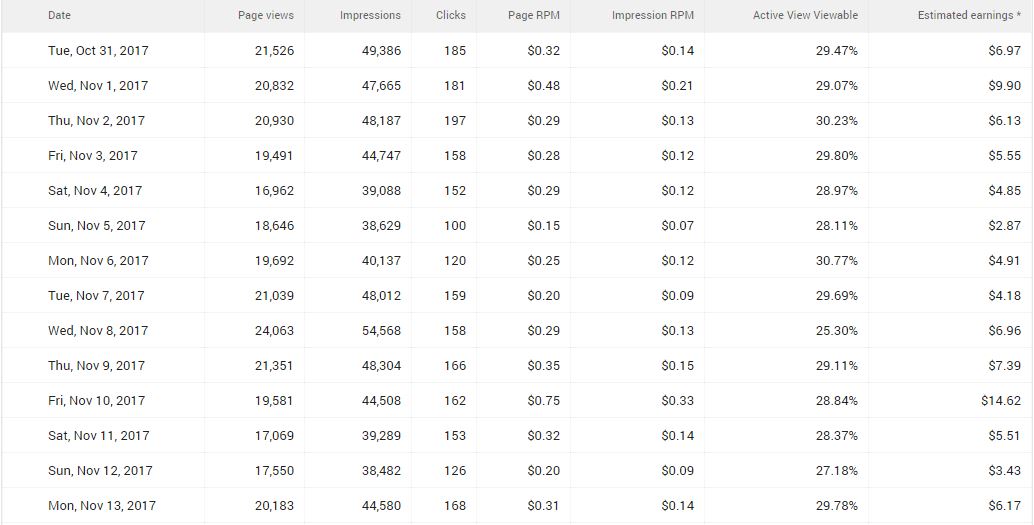Select the Fri, Nov 3, 2017 date cell
The height and width of the screenshot is (525, 1034).
tap(92, 156)
